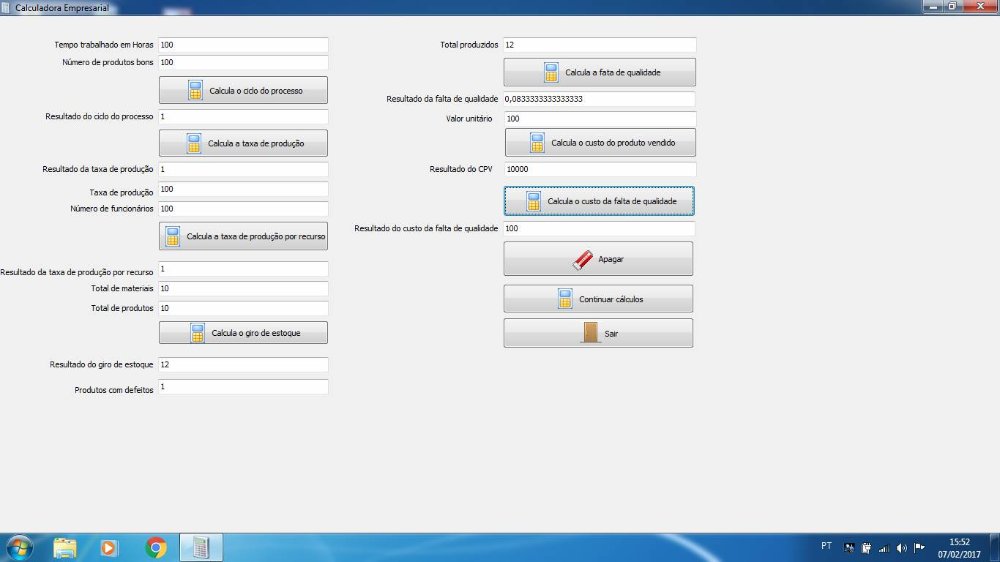
Task: Click the eraser icon on the Apagar button
Action: (x=583, y=259)
